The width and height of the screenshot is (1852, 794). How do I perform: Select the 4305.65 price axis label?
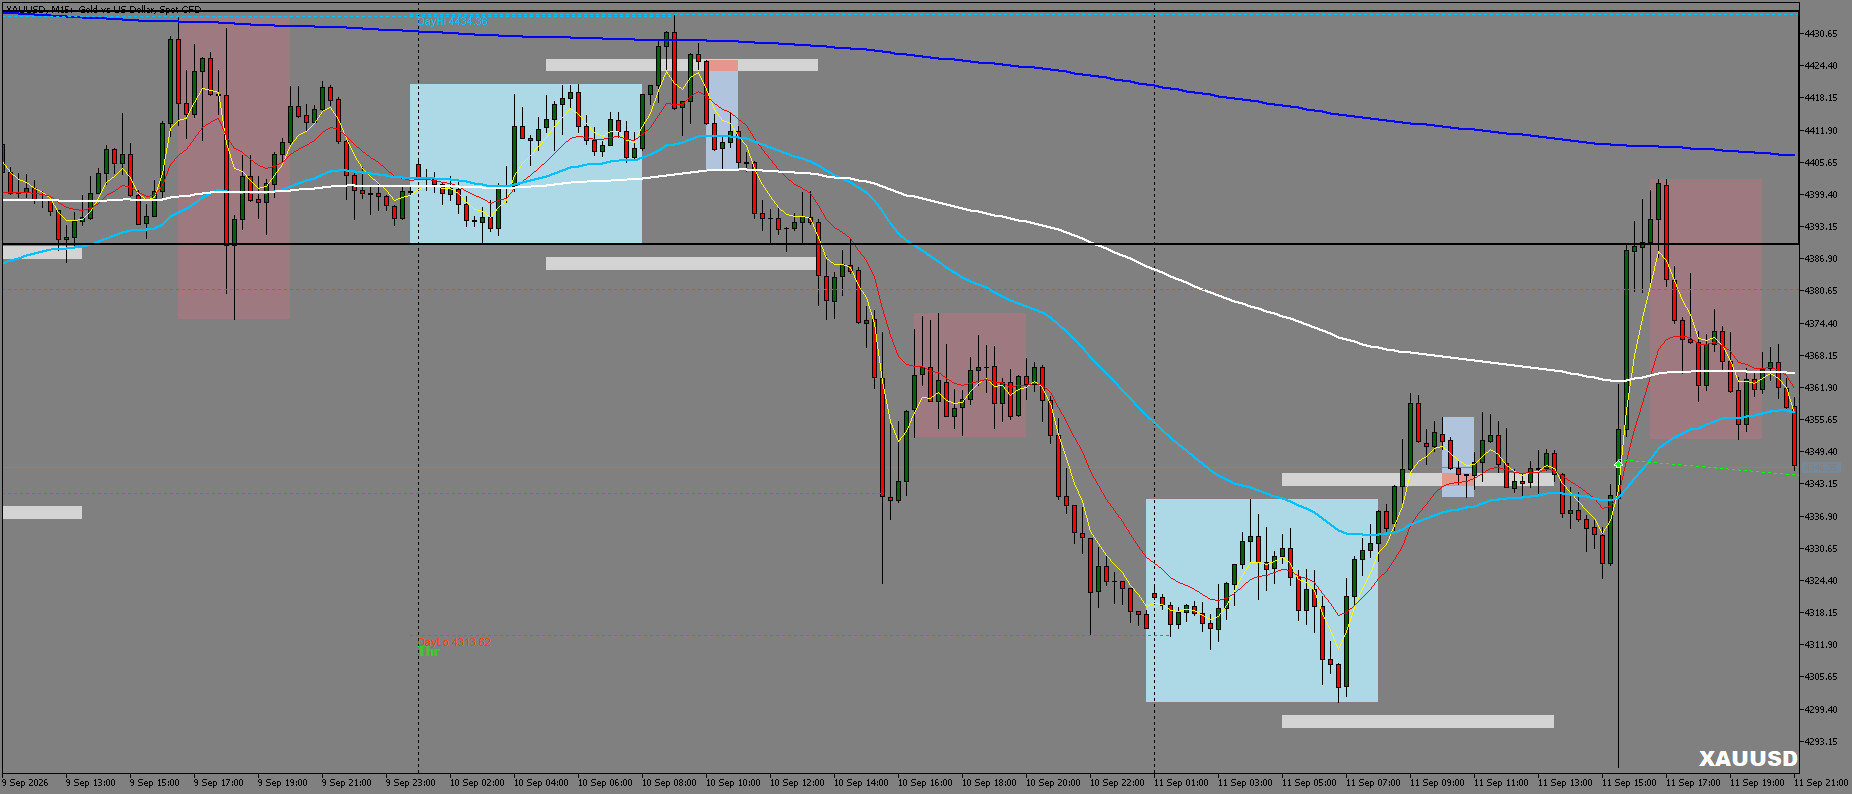pos(1820,677)
